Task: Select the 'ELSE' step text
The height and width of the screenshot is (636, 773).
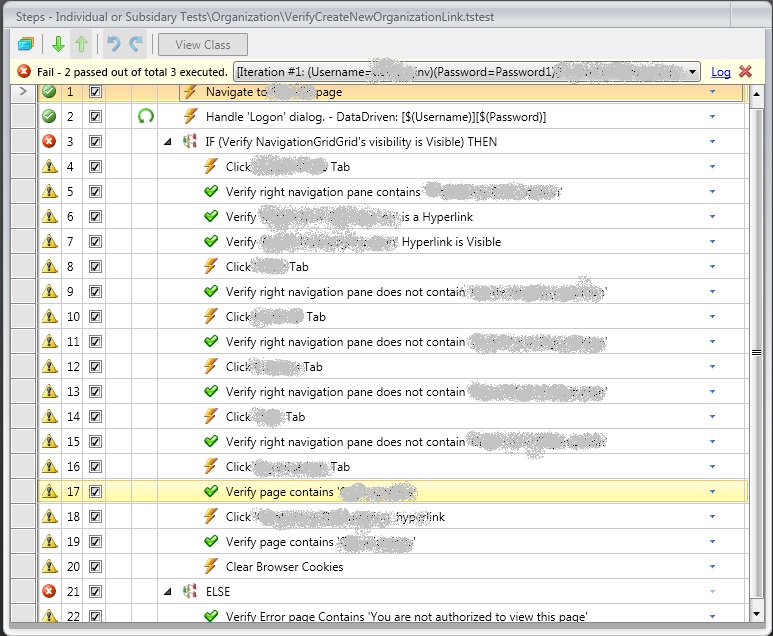Action: 218,592
